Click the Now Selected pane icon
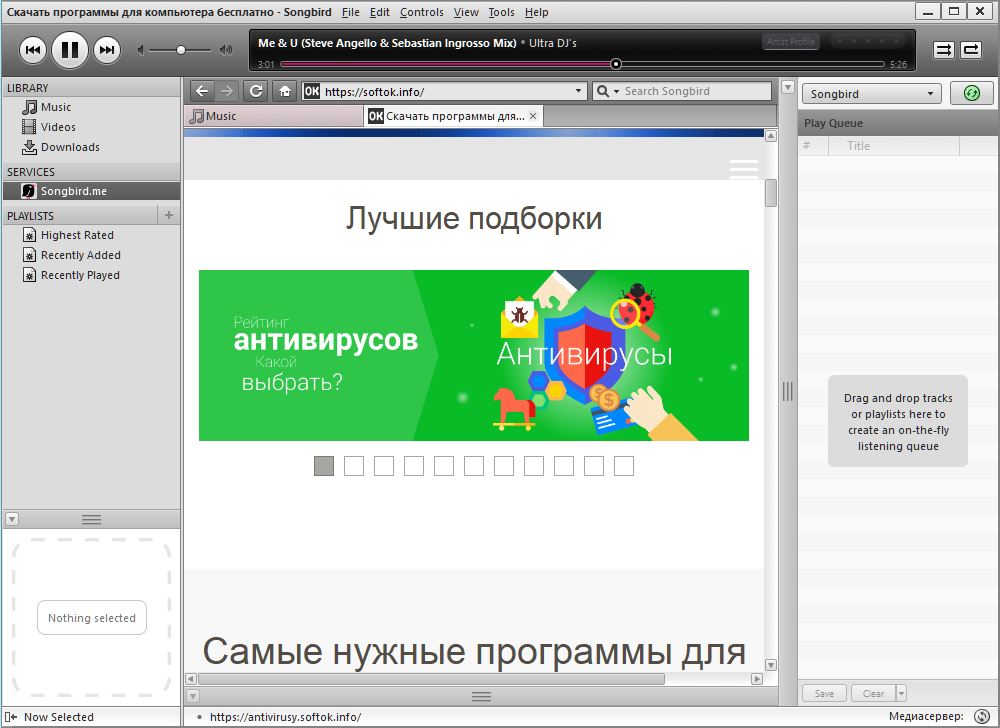 11,717
